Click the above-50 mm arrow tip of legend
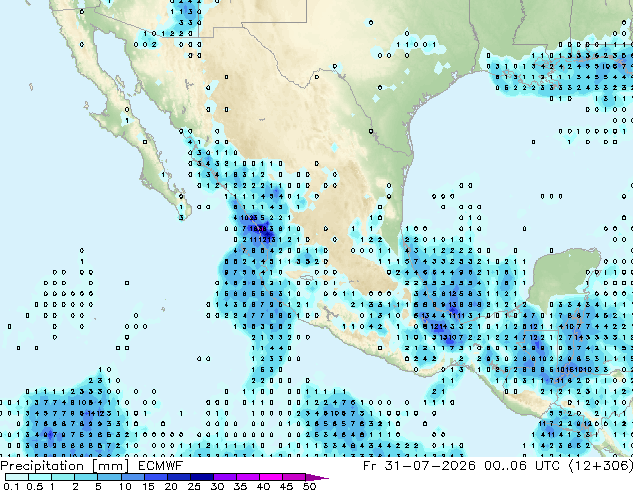 (x=317, y=477)
